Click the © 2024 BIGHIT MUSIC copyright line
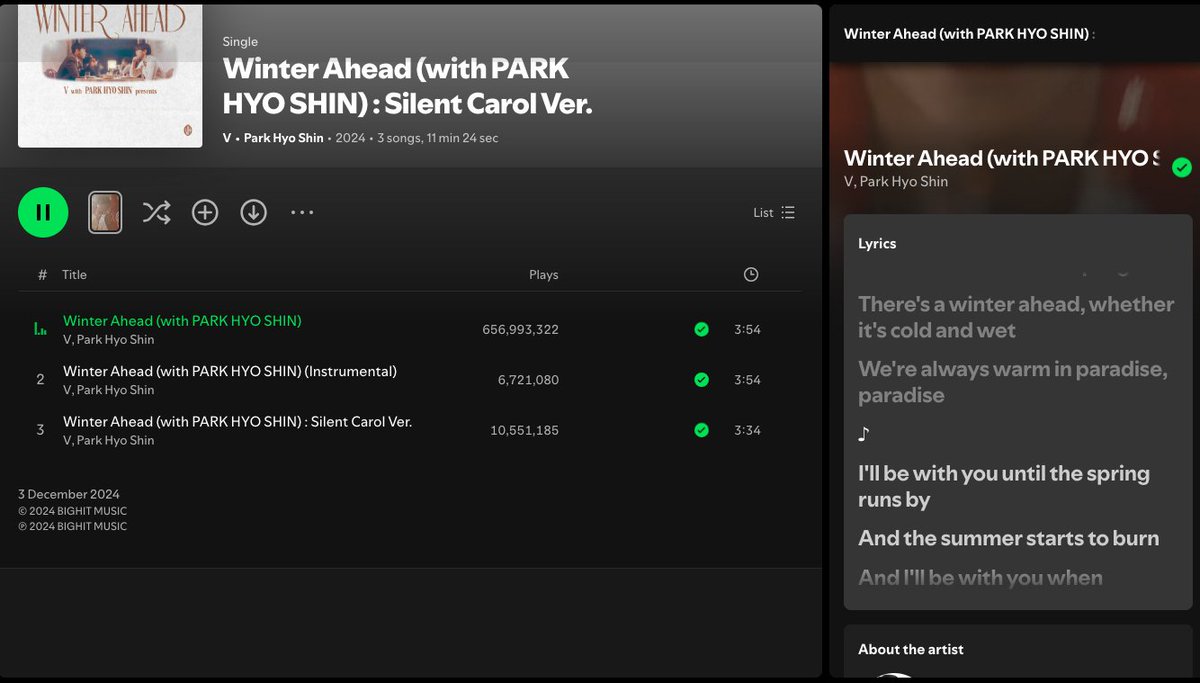Viewport: 1200px width, 683px height. coord(73,511)
